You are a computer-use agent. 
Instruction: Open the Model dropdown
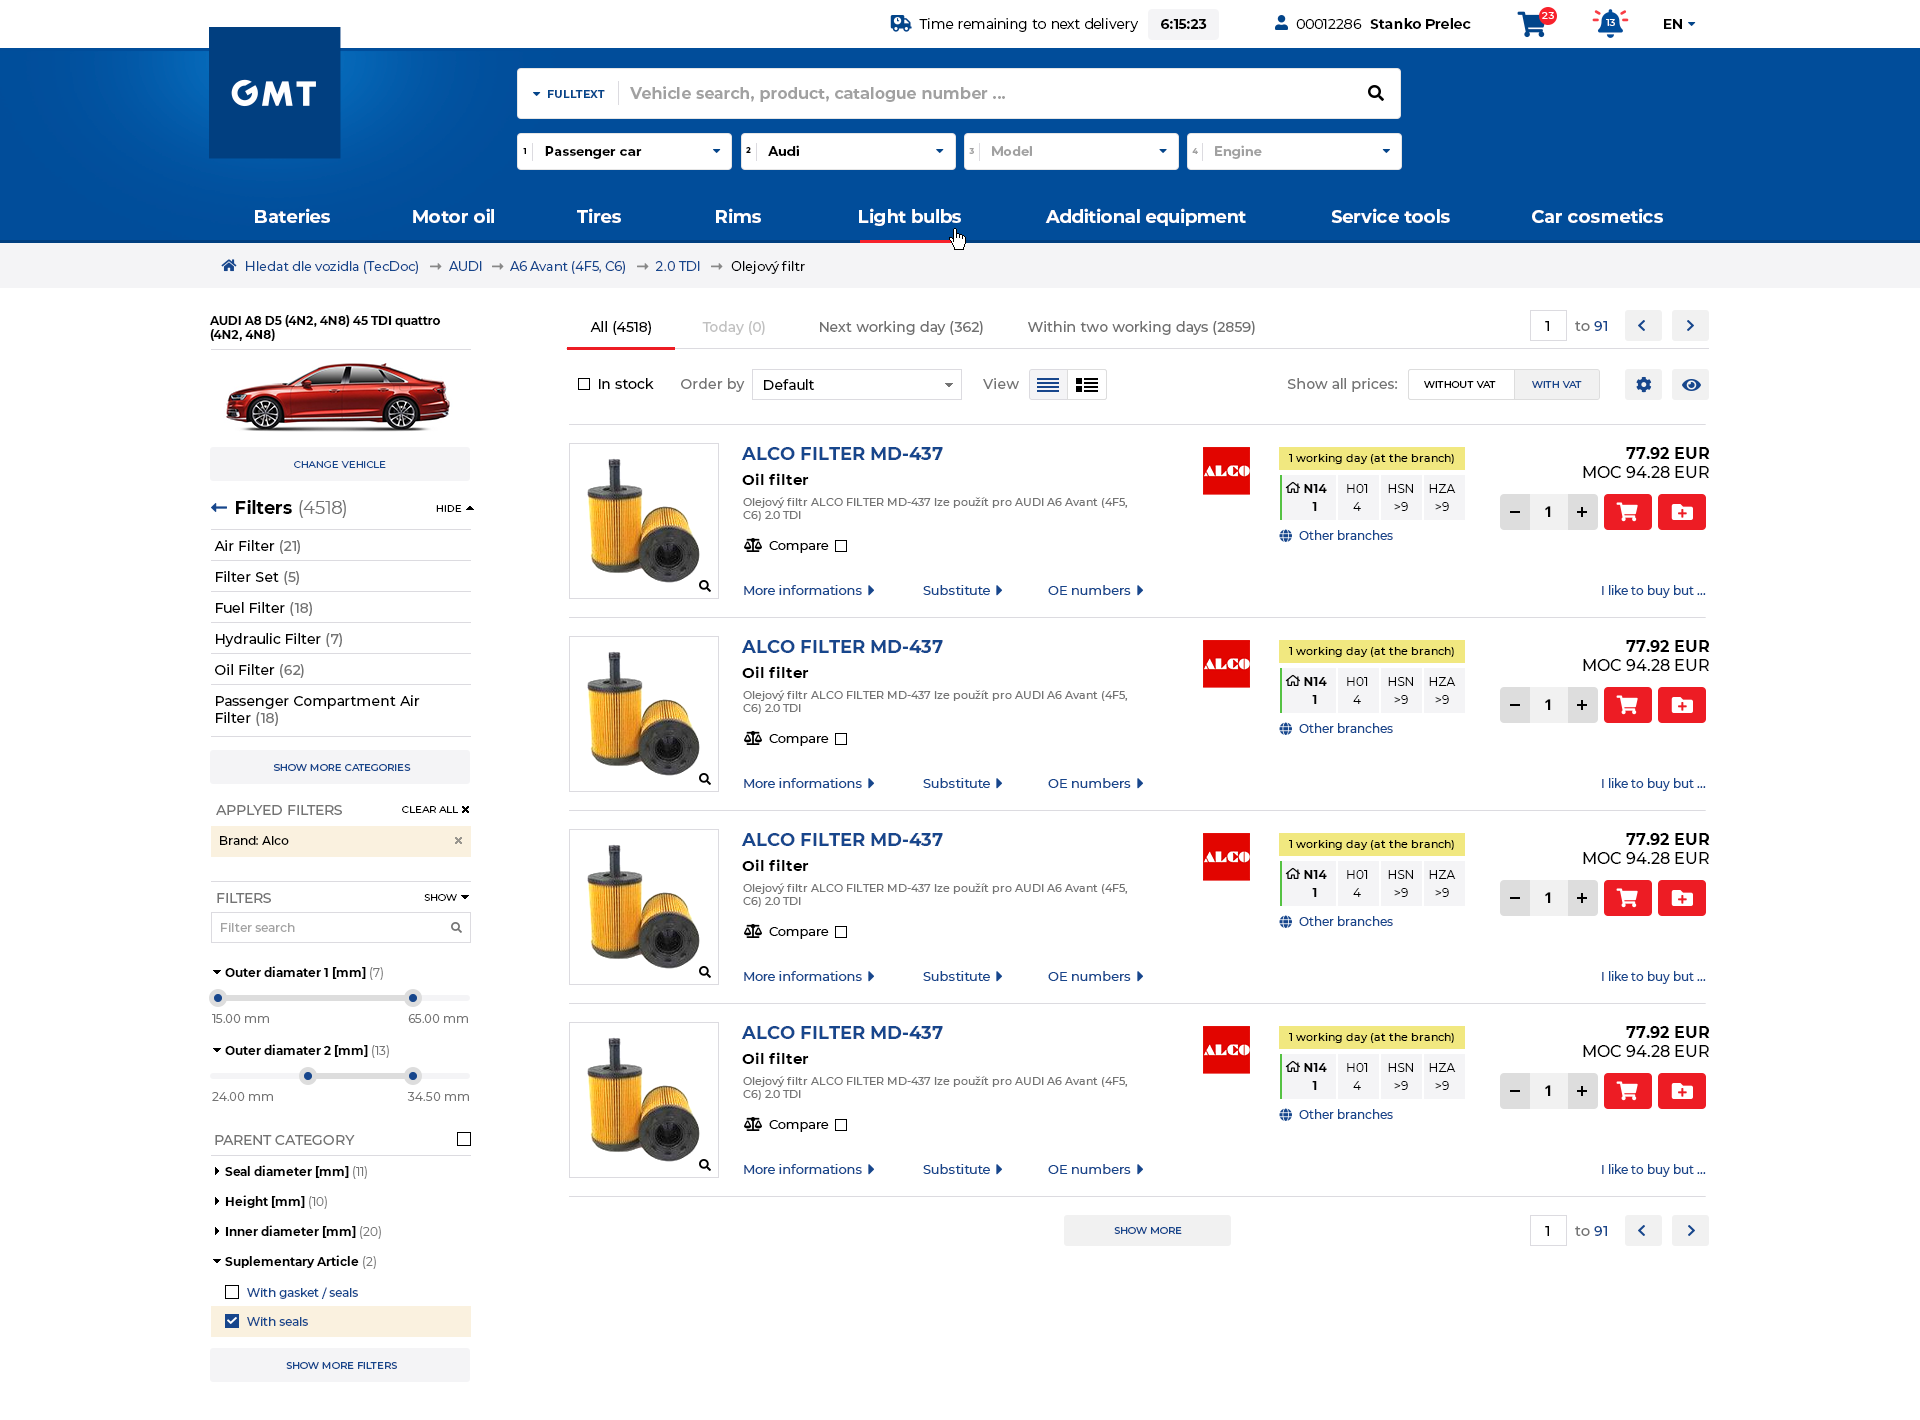pos(1071,152)
